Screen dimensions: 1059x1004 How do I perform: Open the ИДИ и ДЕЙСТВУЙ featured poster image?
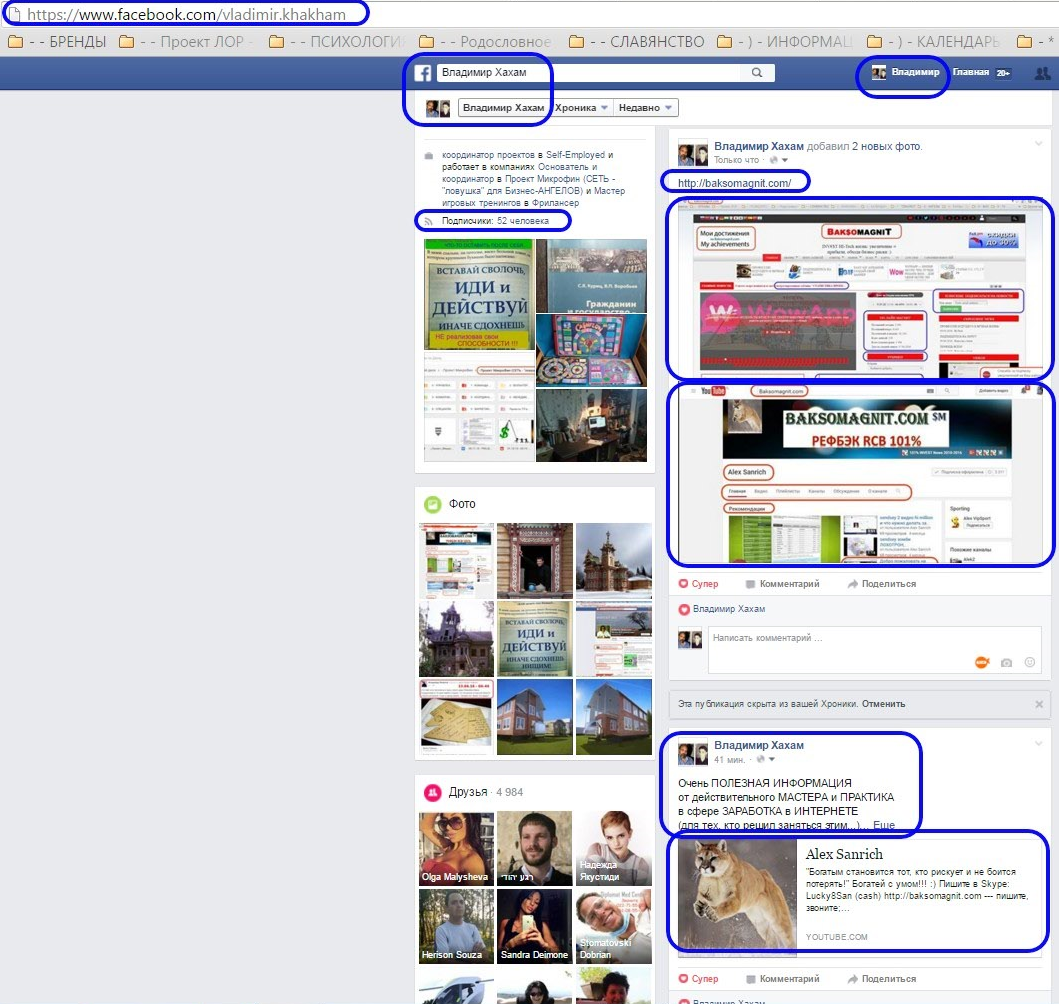[479, 295]
